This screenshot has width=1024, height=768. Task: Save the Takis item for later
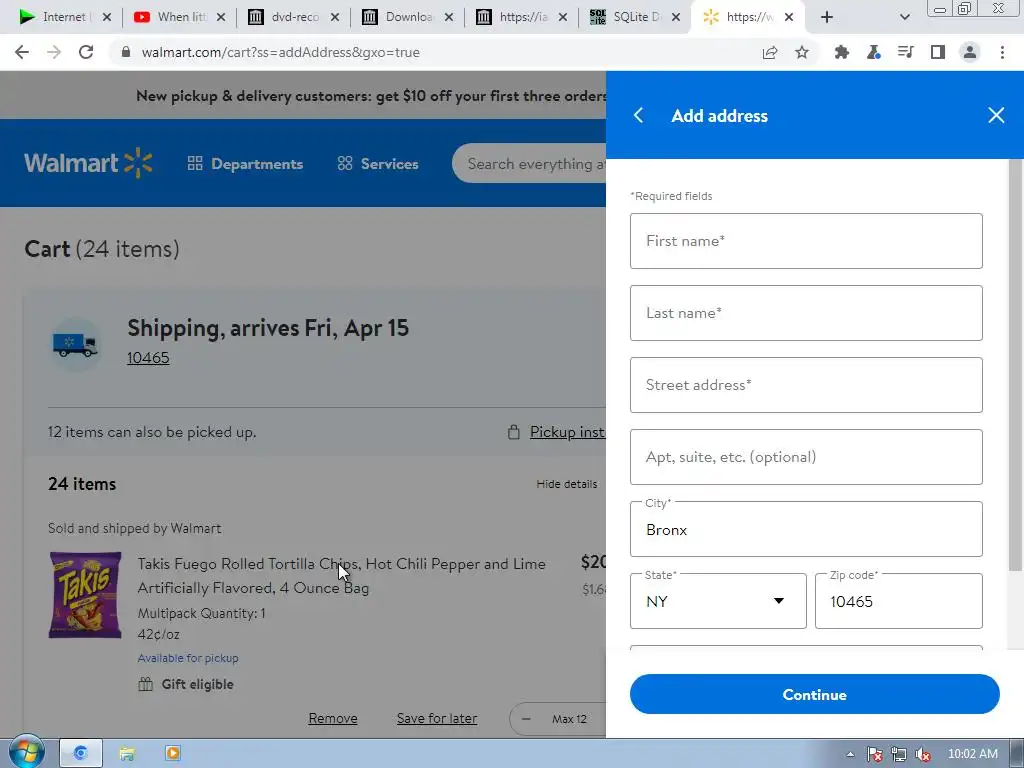tap(437, 718)
